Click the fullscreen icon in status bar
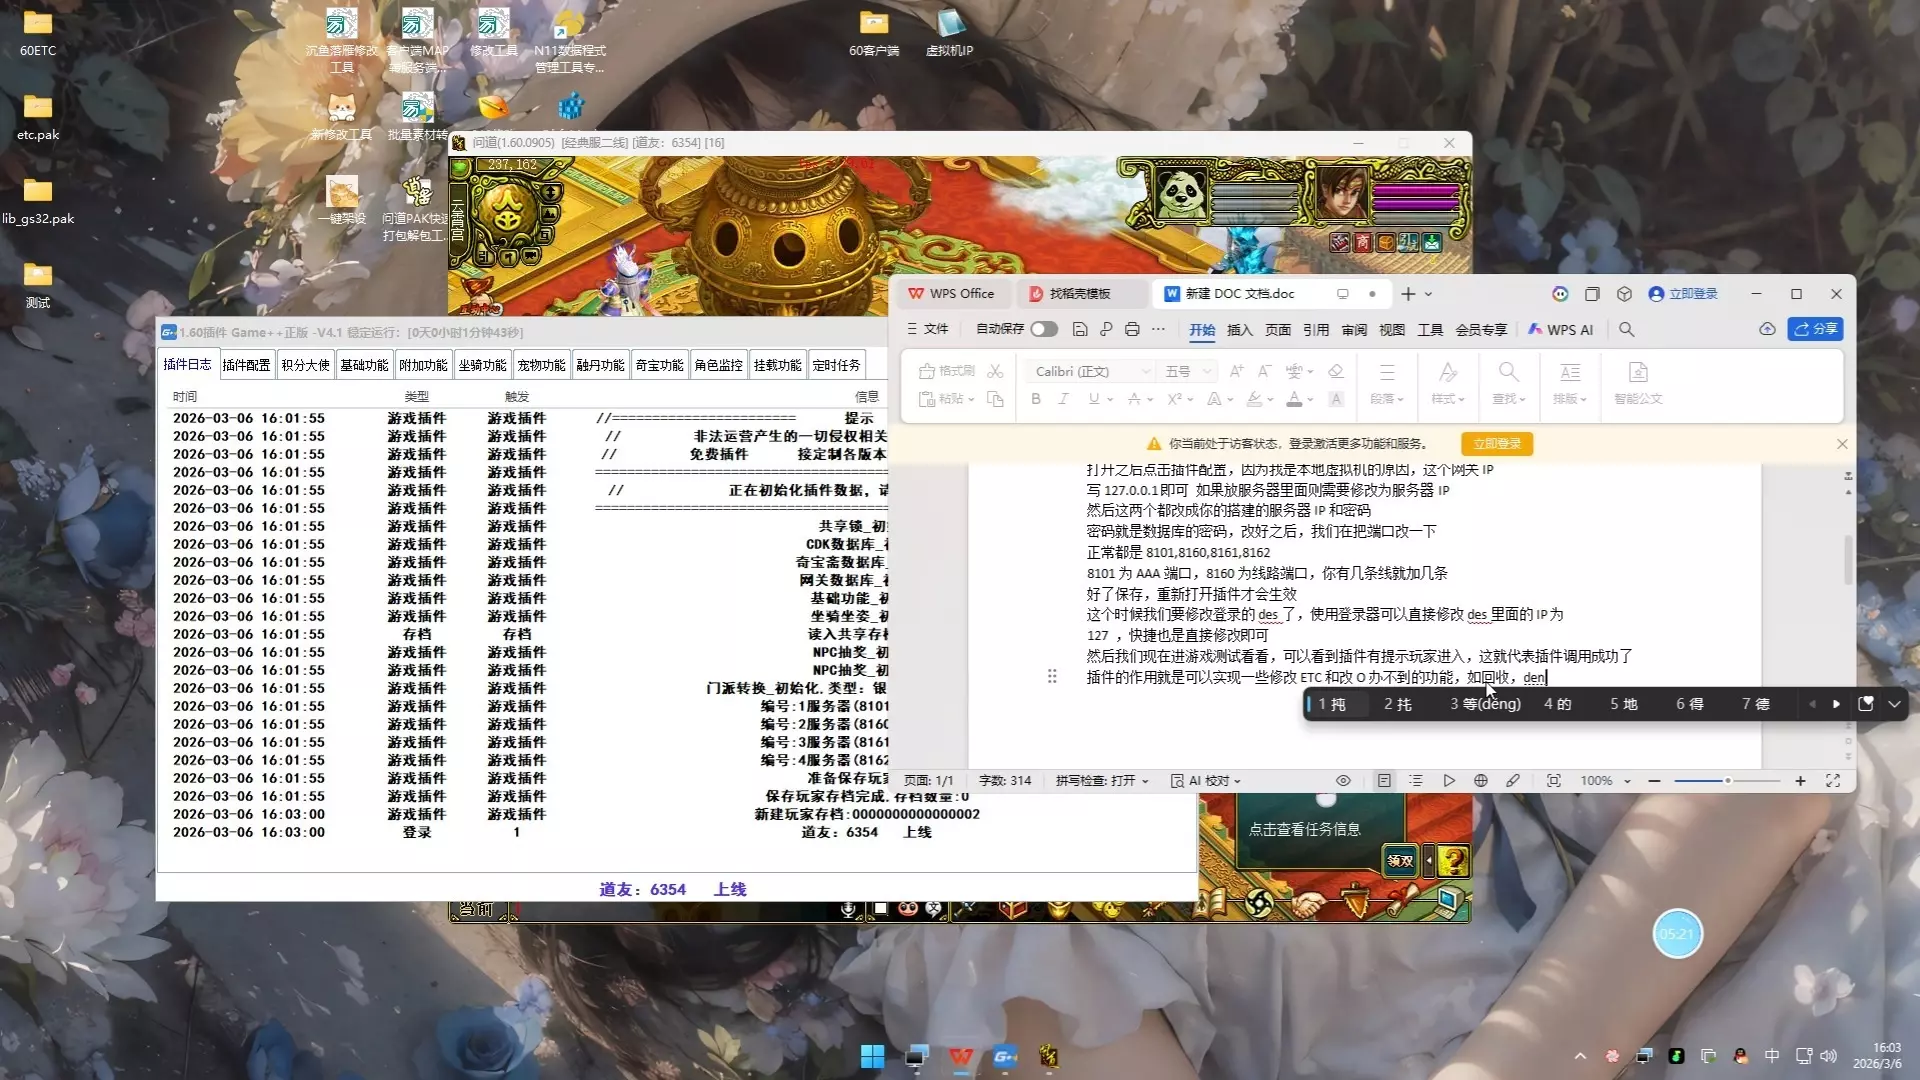This screenshot has width=1920, height=1080. [1833, 781]
